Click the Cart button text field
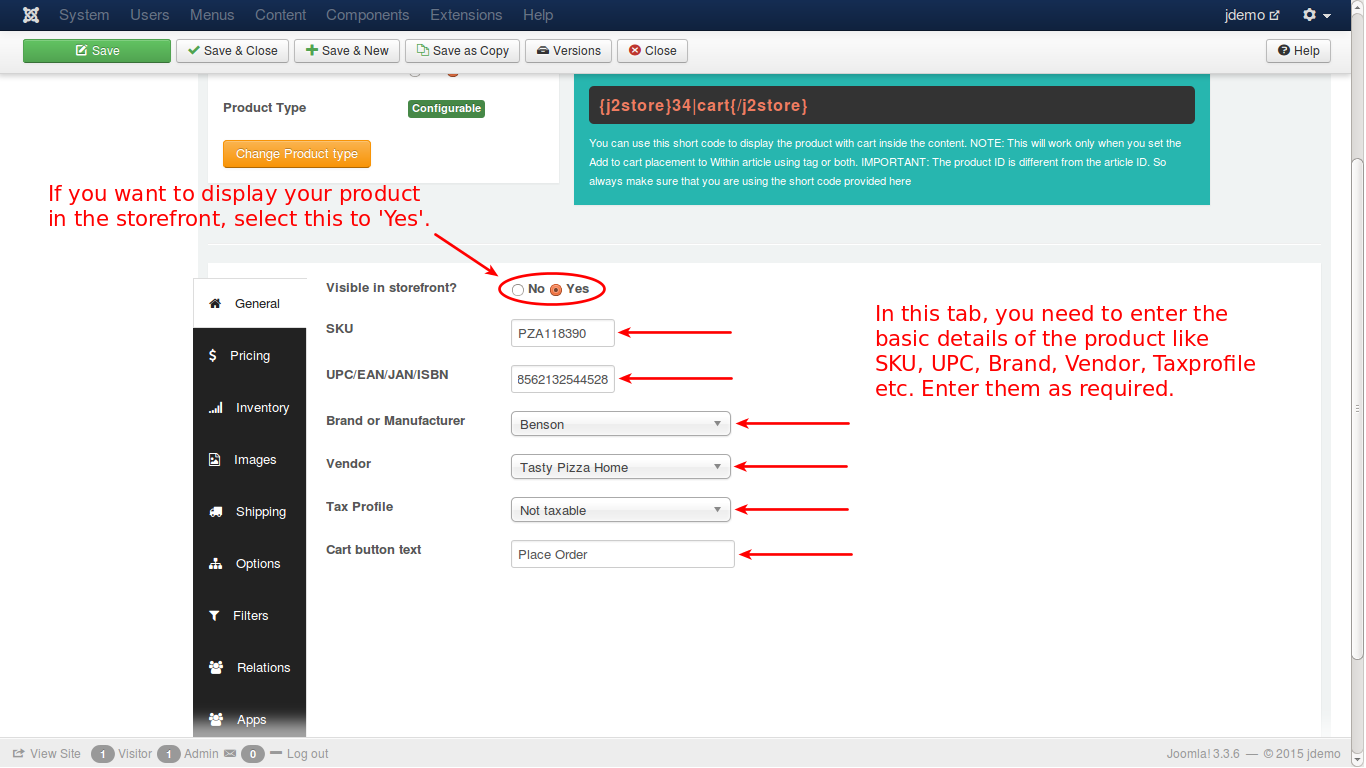1366x768 pixels. pyautogui.click(x=622, y=554)
